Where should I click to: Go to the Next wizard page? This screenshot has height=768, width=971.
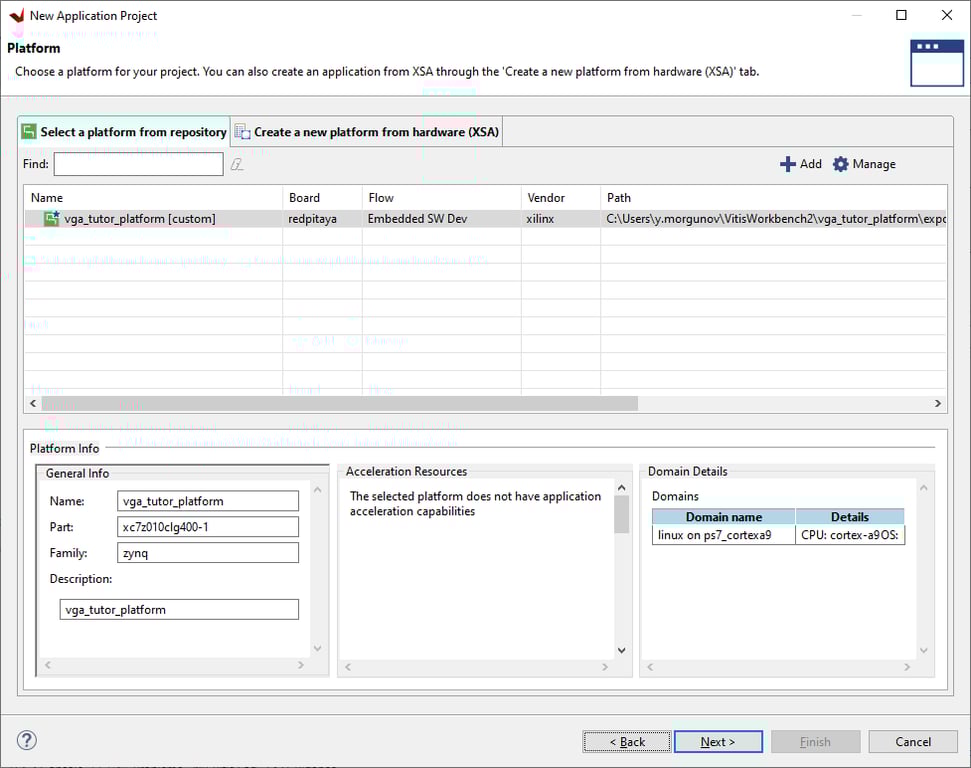click(x=718, y=741)
